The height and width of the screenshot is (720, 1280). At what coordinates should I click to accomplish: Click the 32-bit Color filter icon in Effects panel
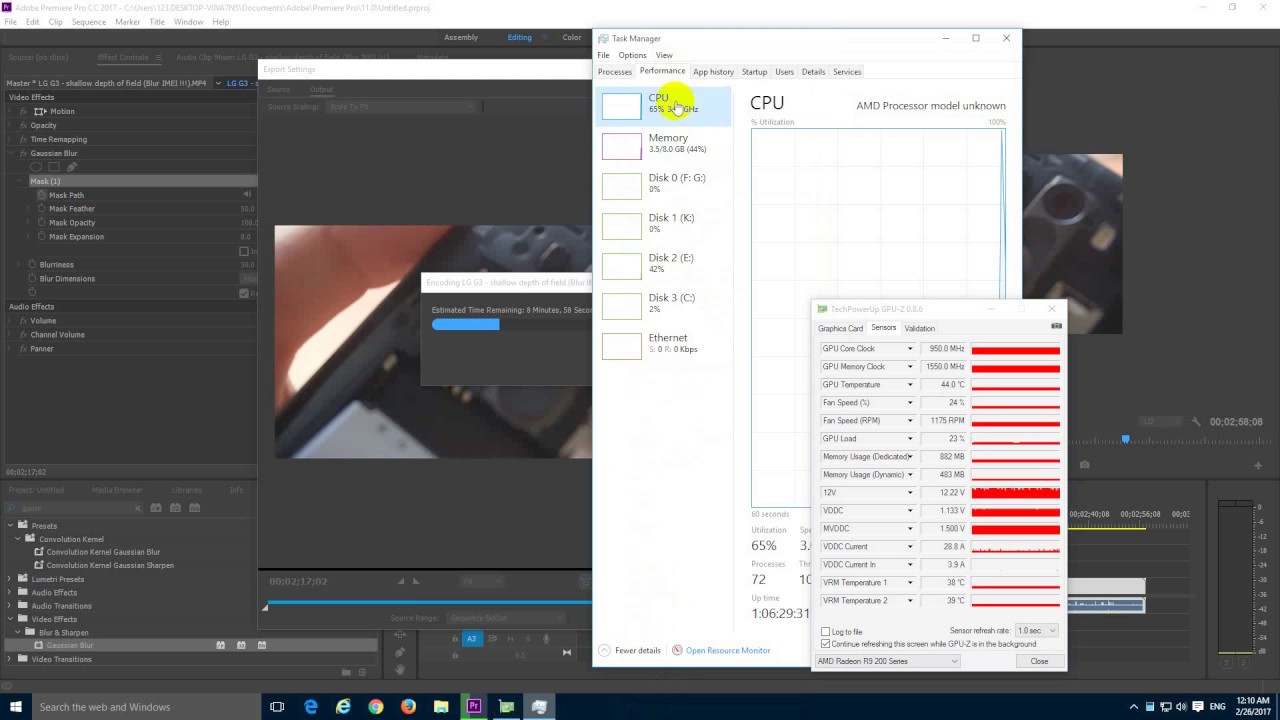point(175,508)
